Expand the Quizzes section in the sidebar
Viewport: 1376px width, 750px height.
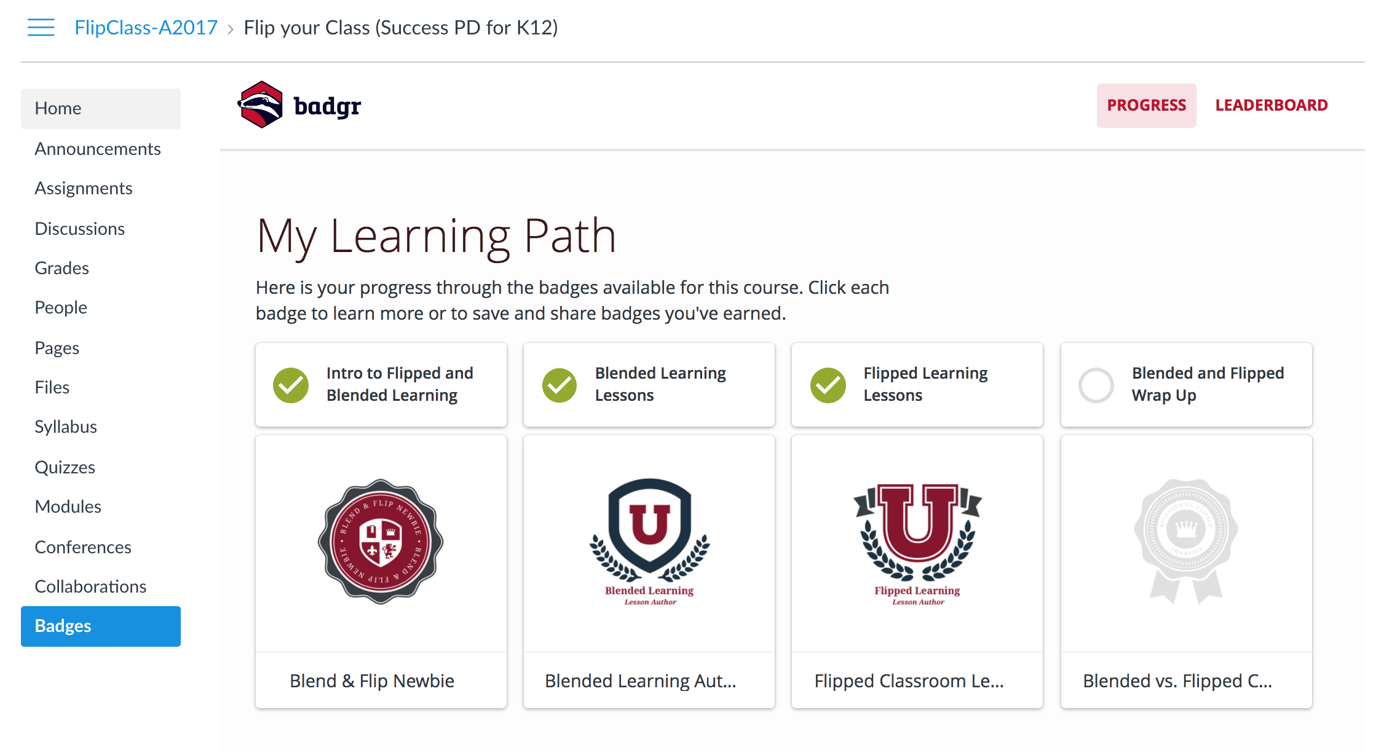pos(64,466)
